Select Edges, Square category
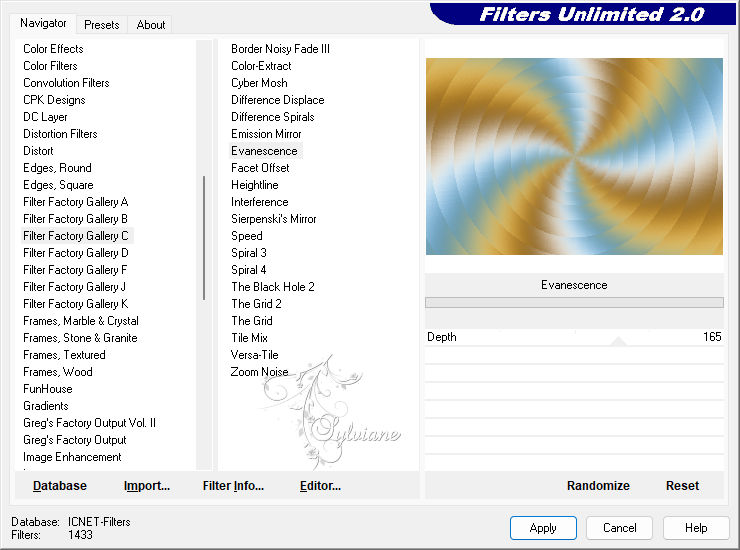 coord(59,185)
